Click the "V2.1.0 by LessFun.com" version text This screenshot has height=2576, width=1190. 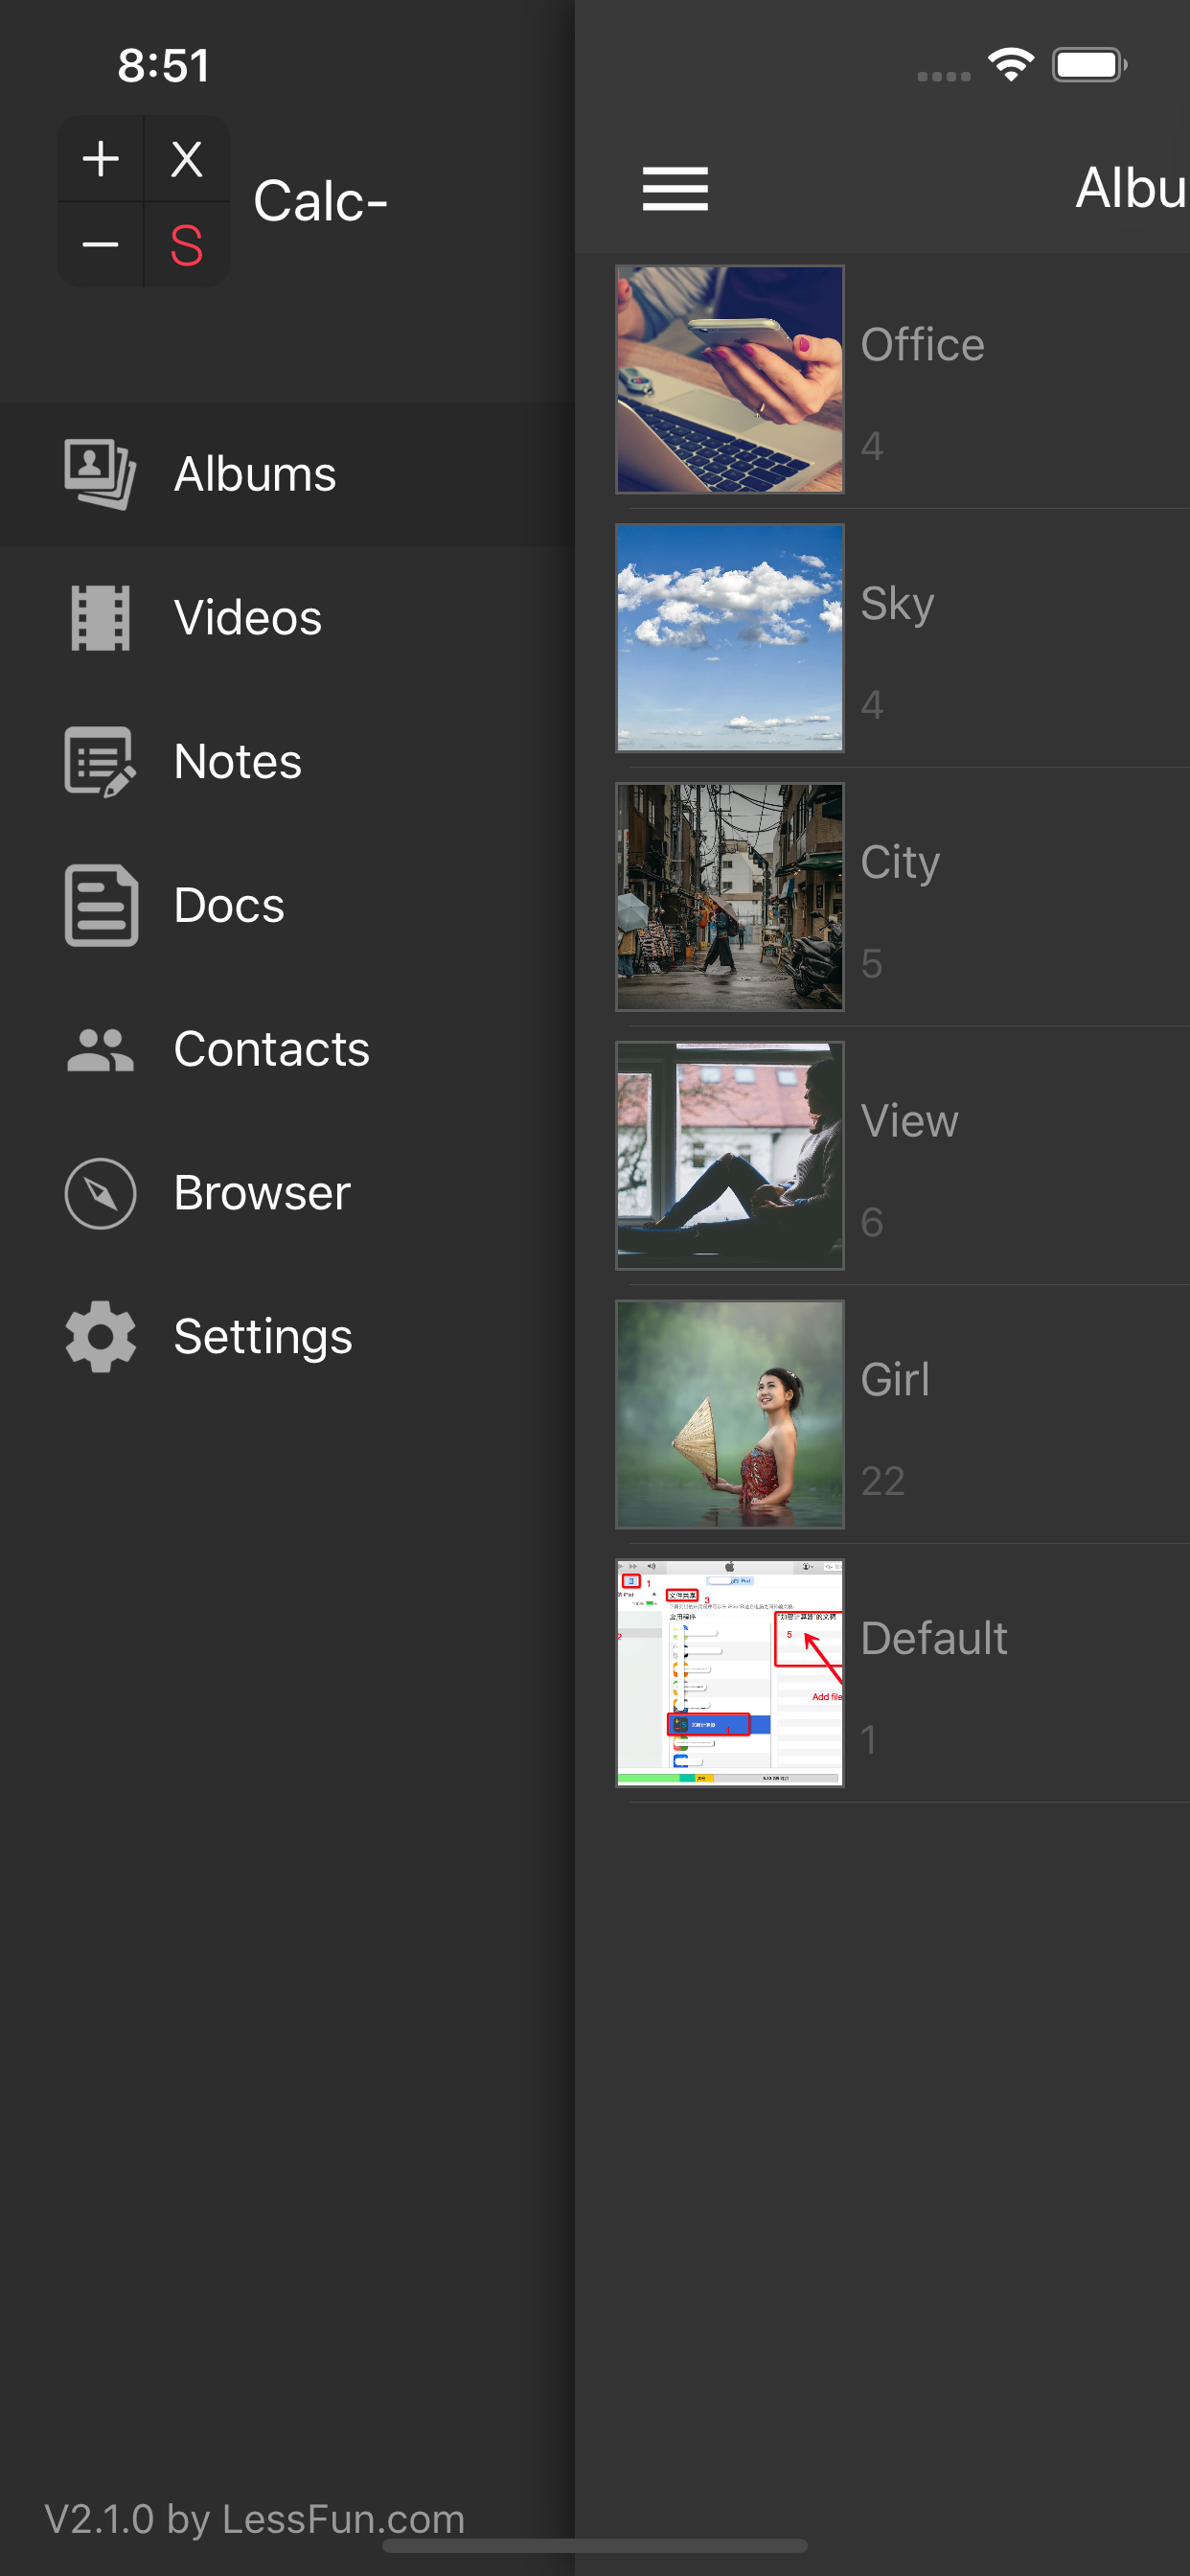pyautogui.click(x=255, y=2520)
